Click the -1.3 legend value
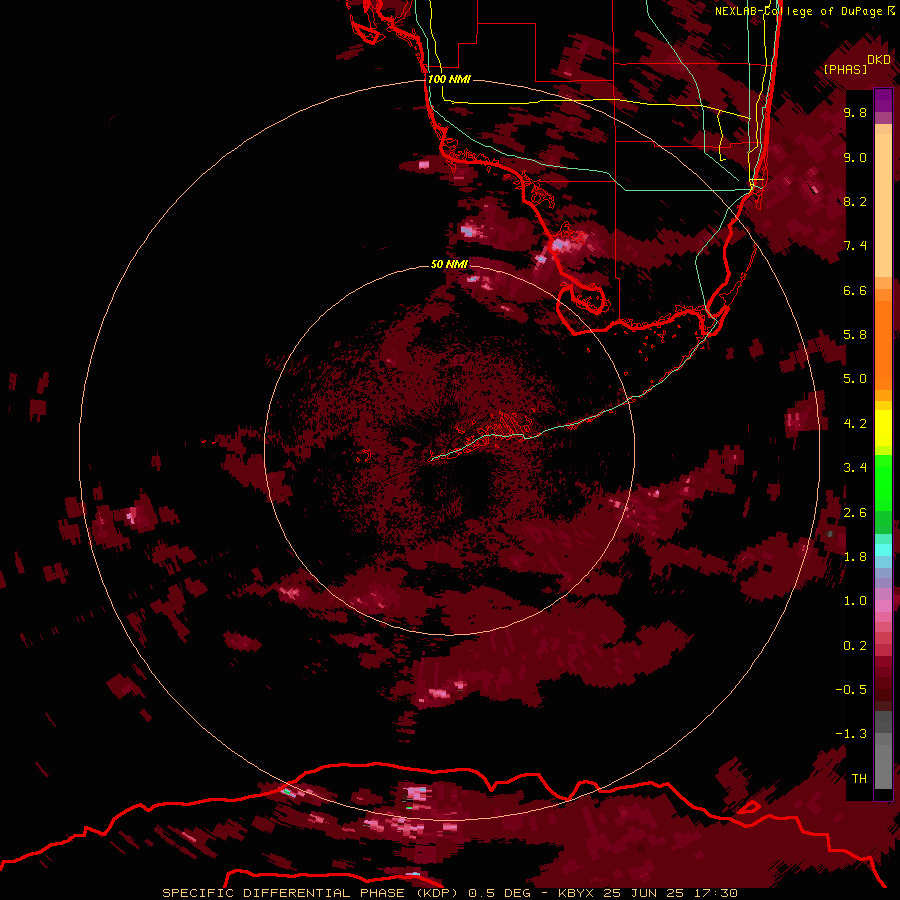The width and height of the screenshot is (900, 900). pyautogui.click(x=851, y=734)
